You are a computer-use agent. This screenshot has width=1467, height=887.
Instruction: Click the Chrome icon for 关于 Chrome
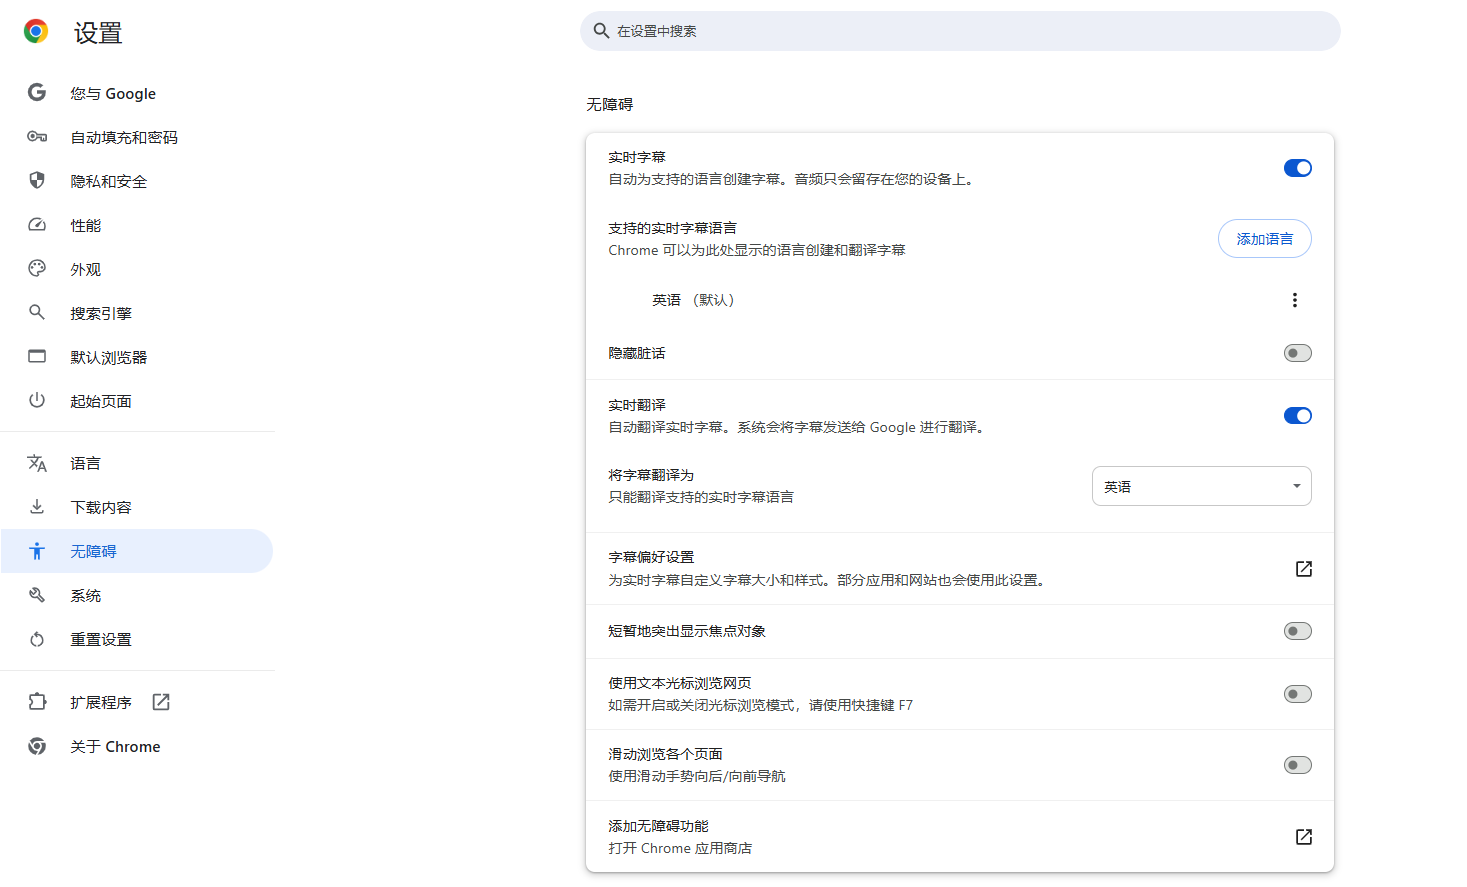click(37, 746)
